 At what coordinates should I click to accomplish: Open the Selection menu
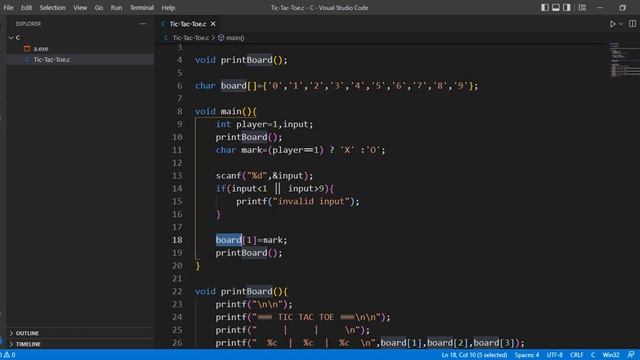click(52, 8)
